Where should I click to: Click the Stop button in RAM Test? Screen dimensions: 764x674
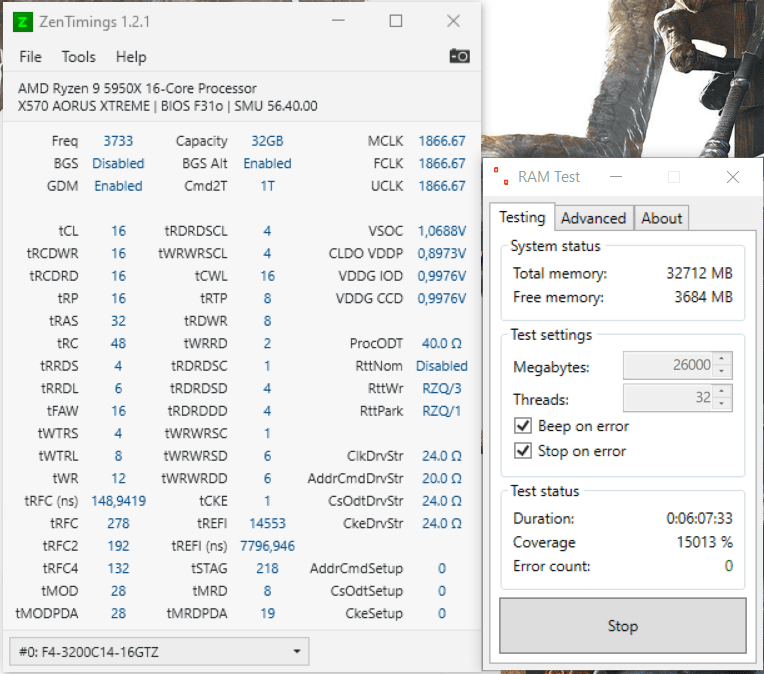click(x=623, y=625)
